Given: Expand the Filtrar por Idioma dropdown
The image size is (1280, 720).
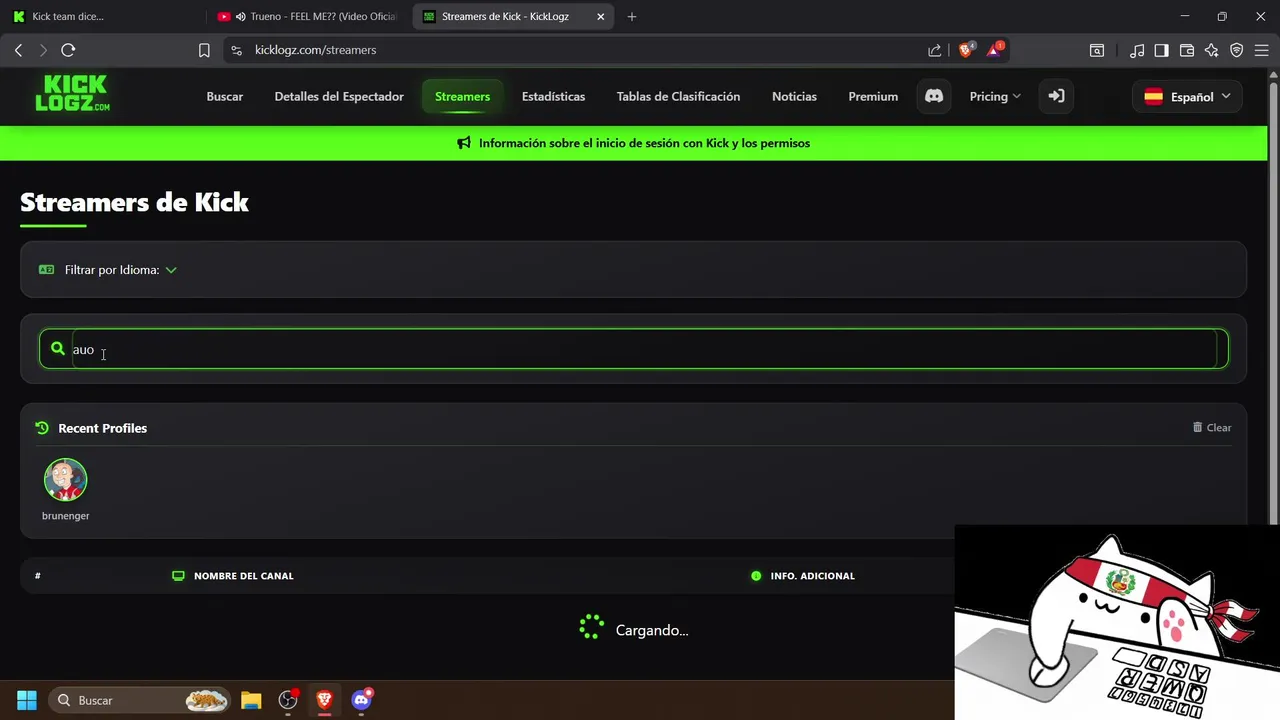Looking at the screenshot, I should click(x=120, y=270).
